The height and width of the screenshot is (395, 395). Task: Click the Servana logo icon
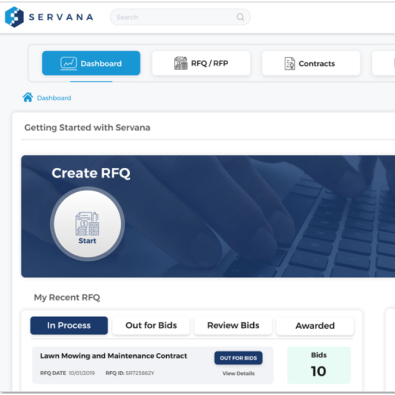(x=14, y=17)
